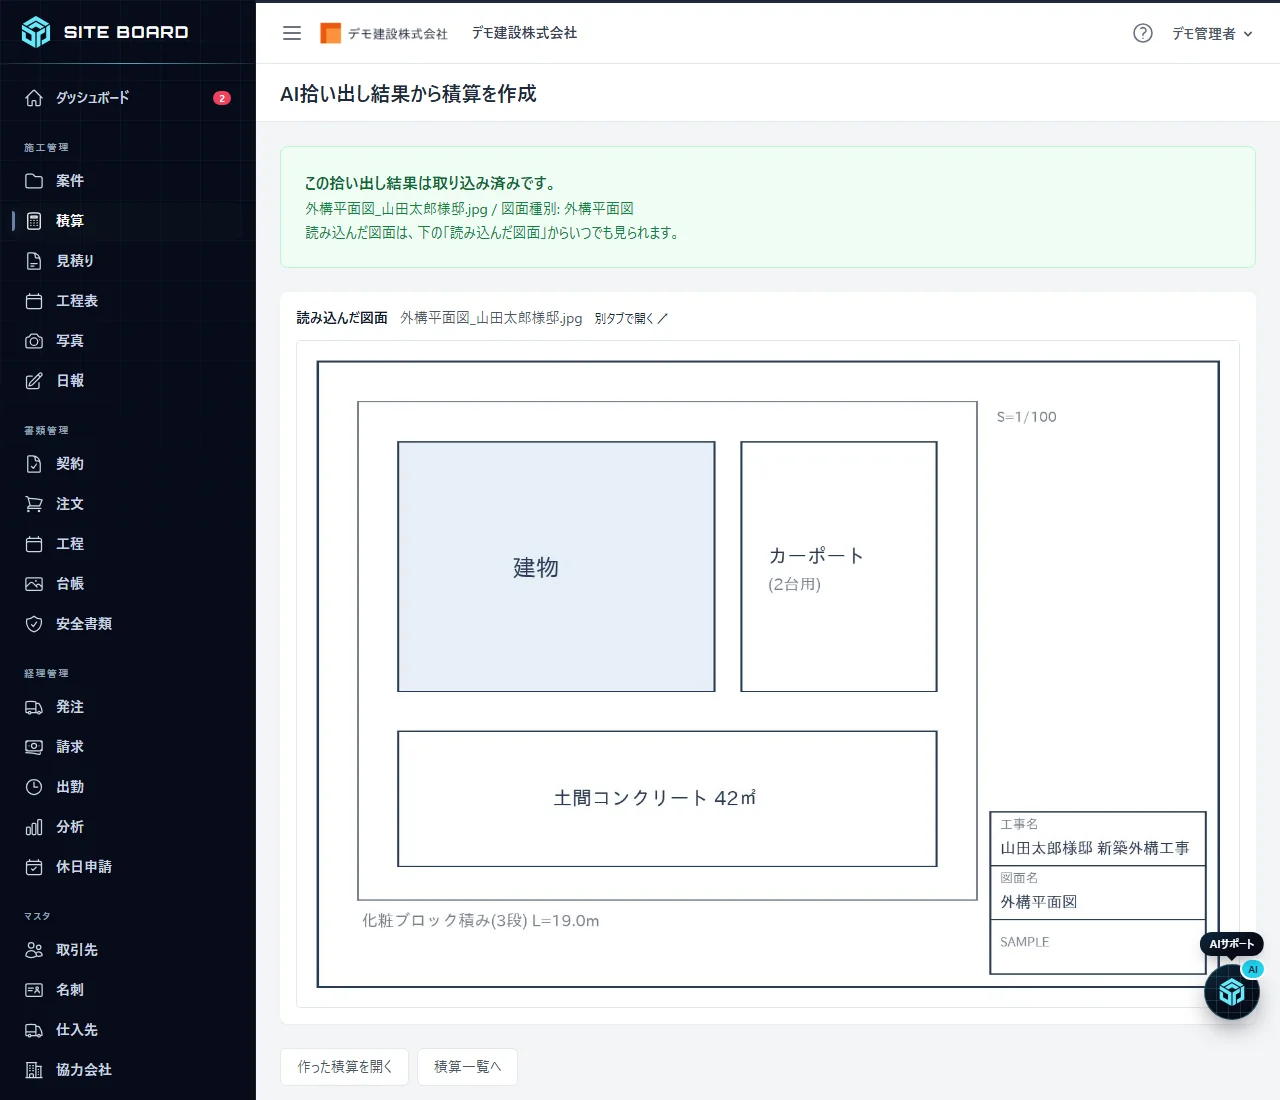Click 別タブで開く link
Screen dimensions: 1280x1100
(631, 318)
